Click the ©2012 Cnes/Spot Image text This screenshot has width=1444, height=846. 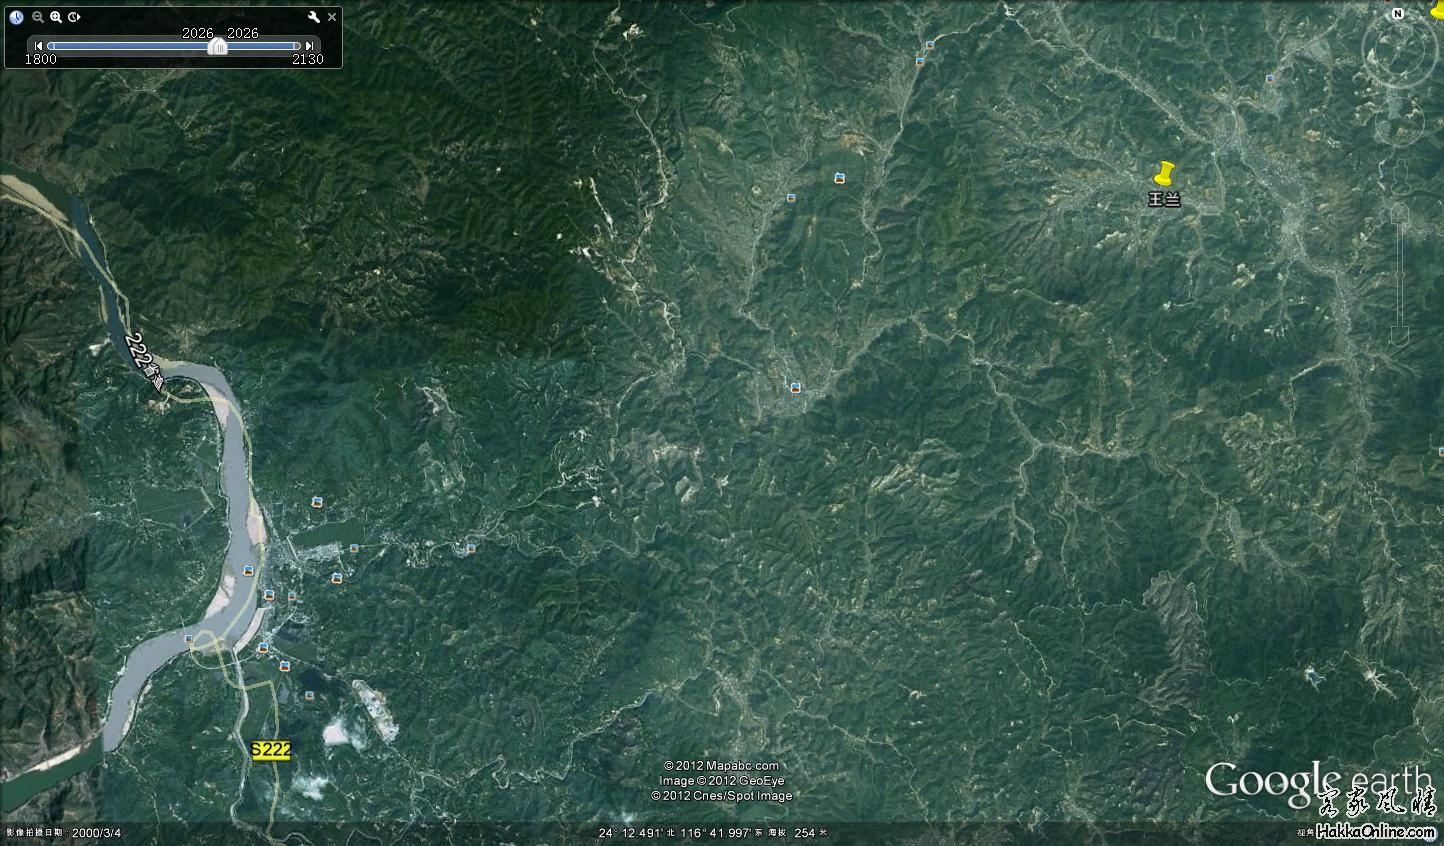click(721, 796)
